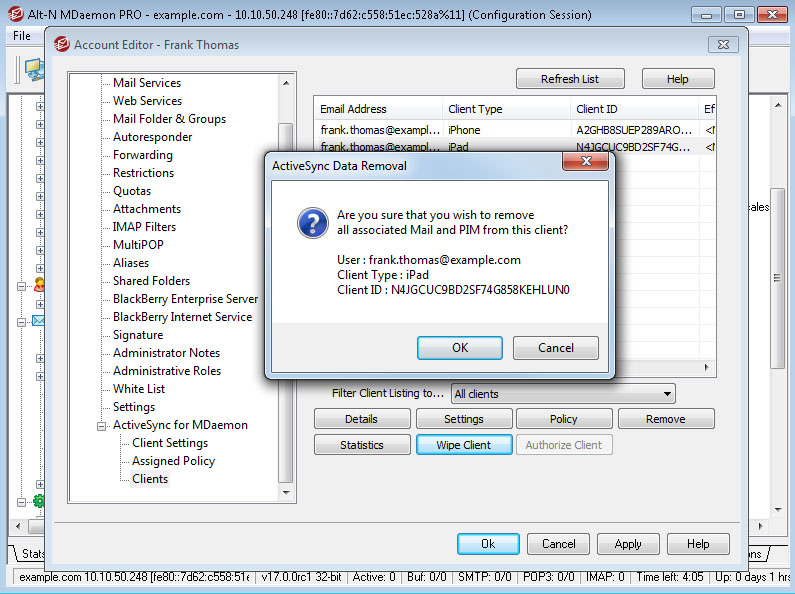Select BlackBerry Enterprise Server item
Screen dimensions: 795x594
186,299
